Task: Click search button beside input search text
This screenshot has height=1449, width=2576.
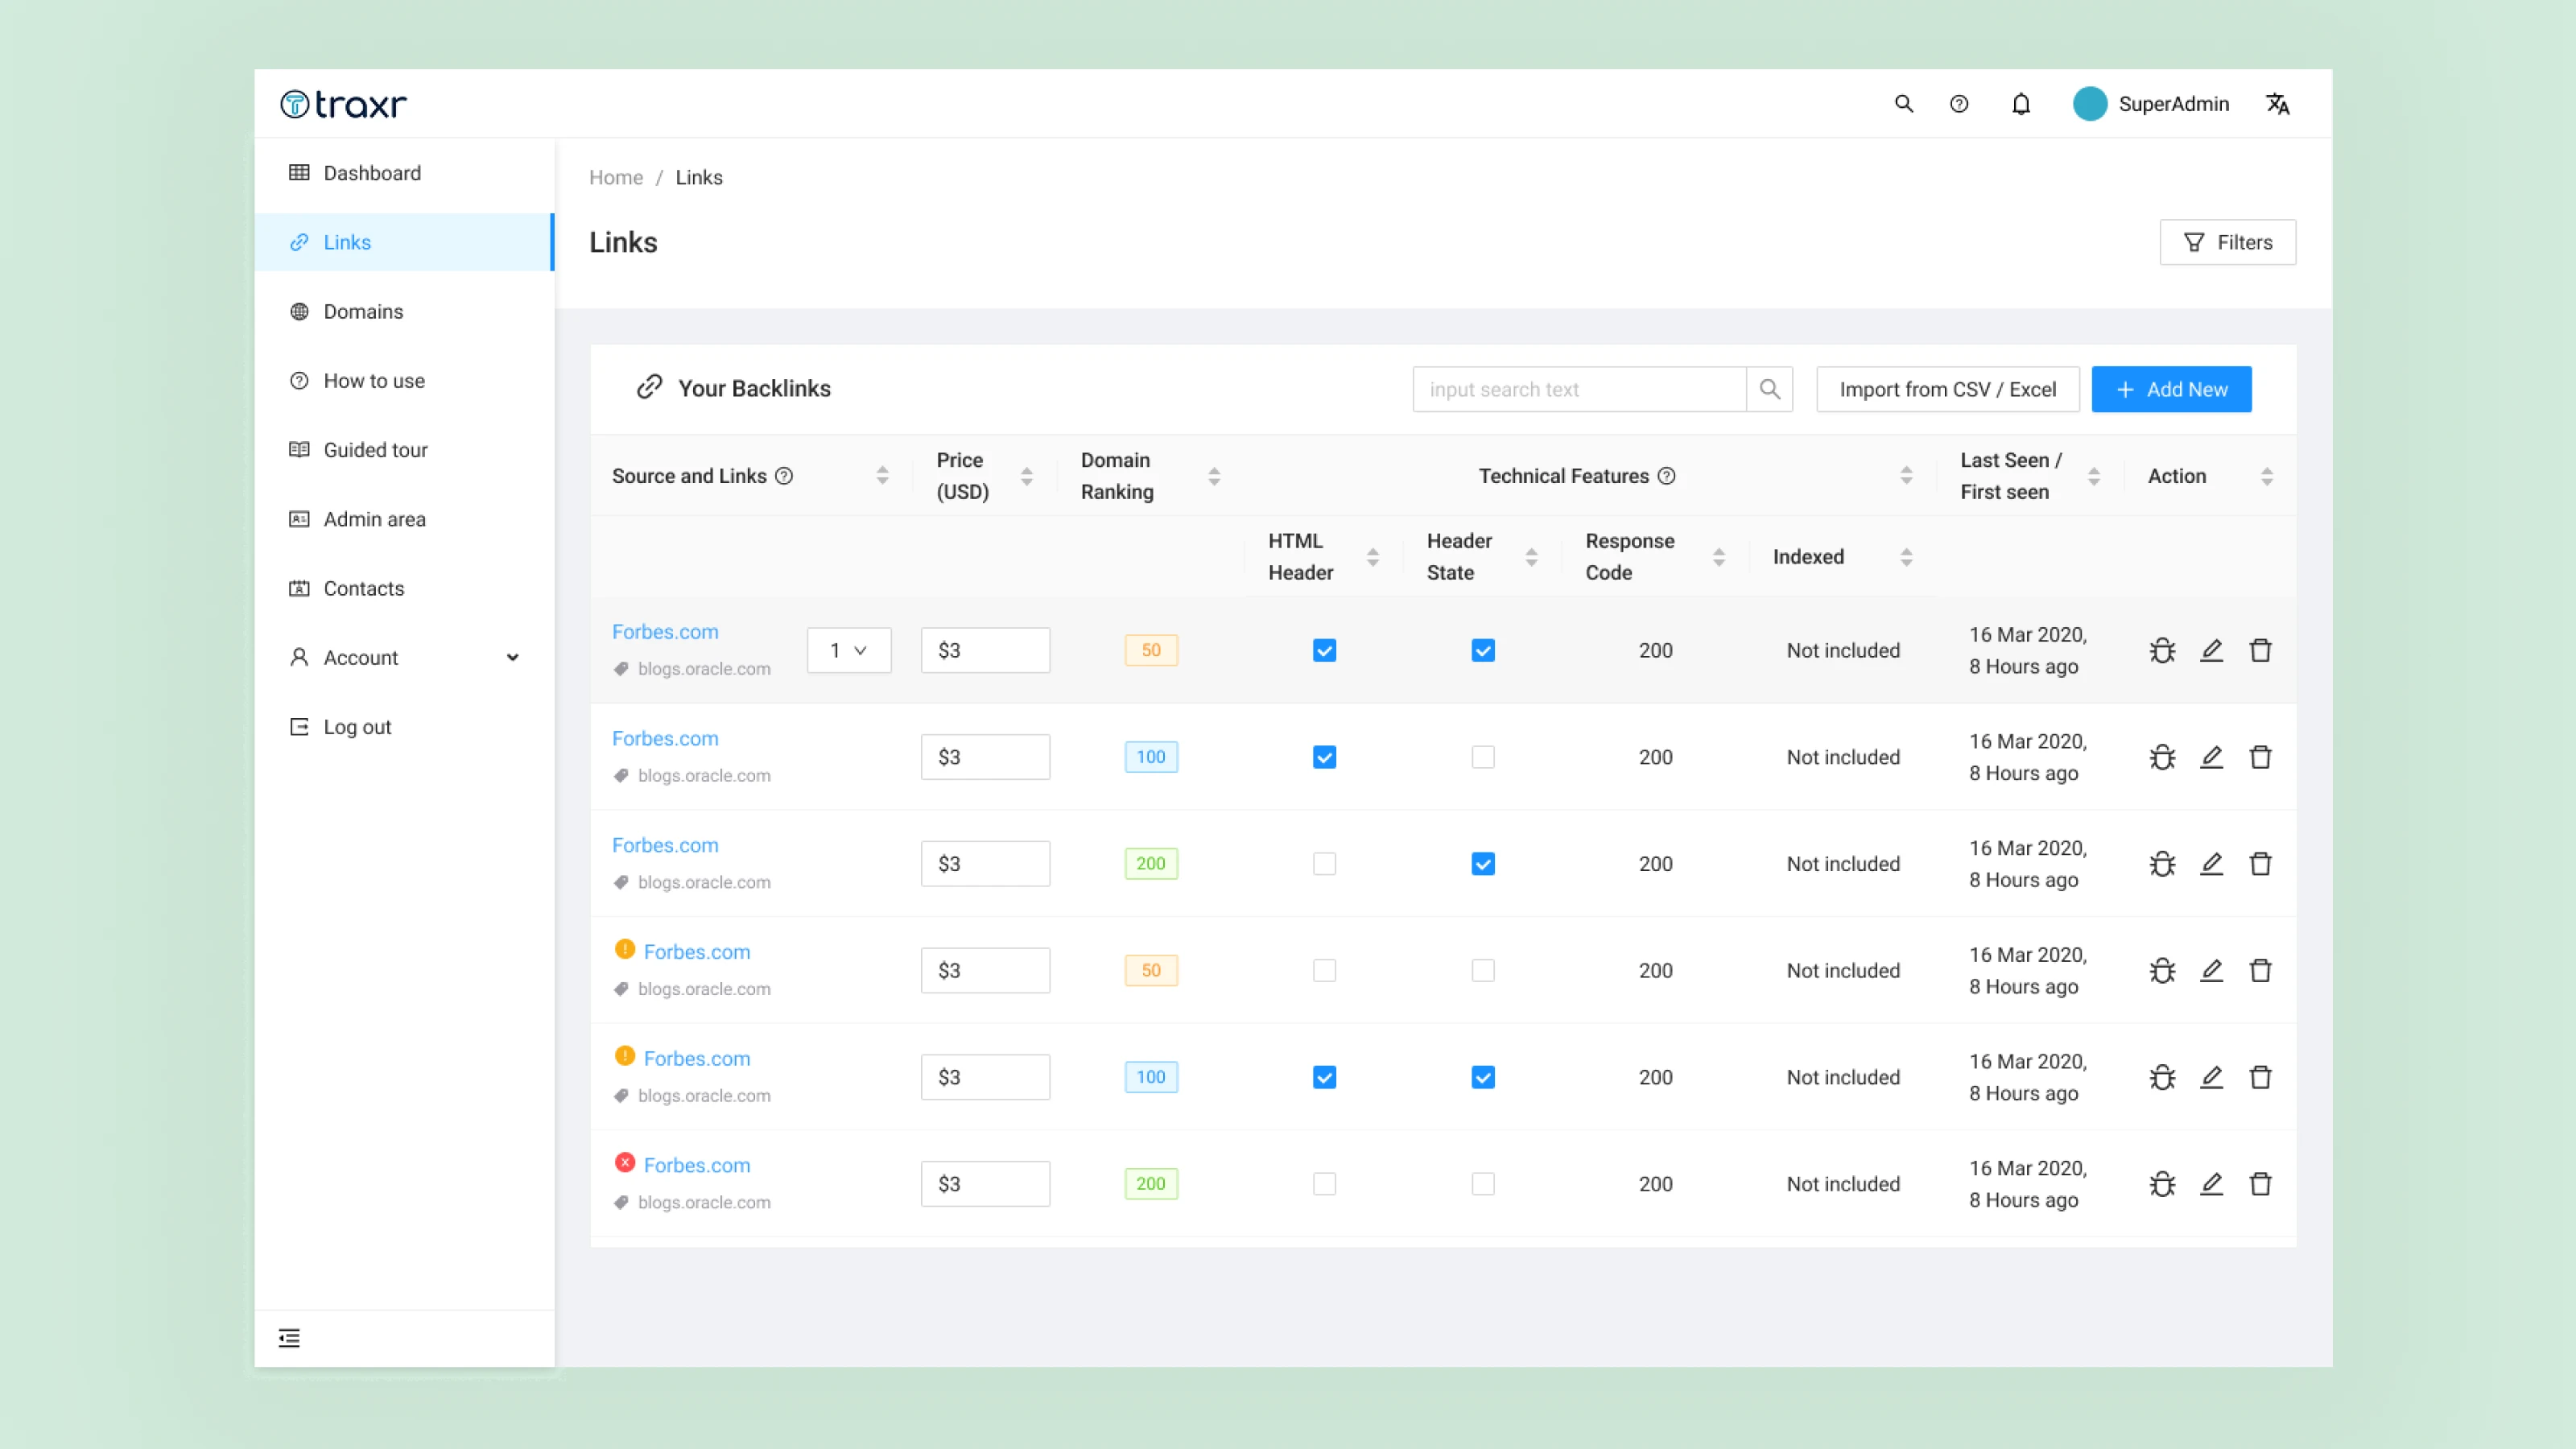Action: 1770,389
